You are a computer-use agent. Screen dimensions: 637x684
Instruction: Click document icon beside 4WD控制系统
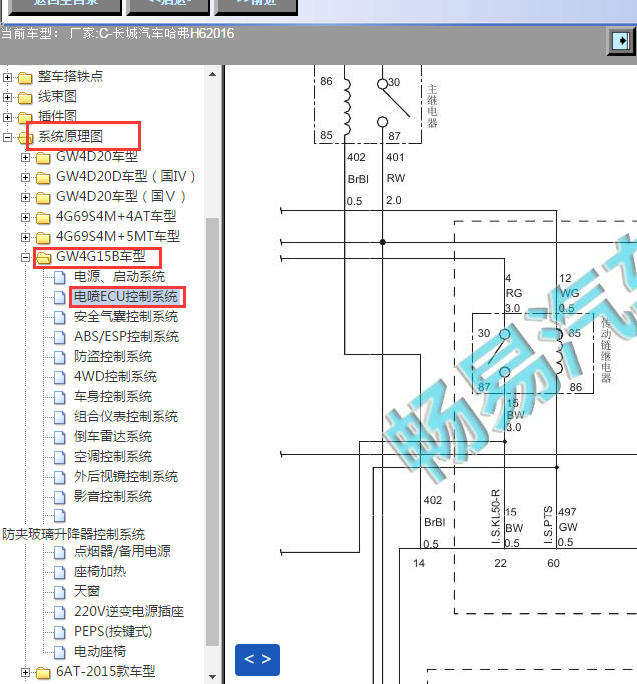(59, 377)
